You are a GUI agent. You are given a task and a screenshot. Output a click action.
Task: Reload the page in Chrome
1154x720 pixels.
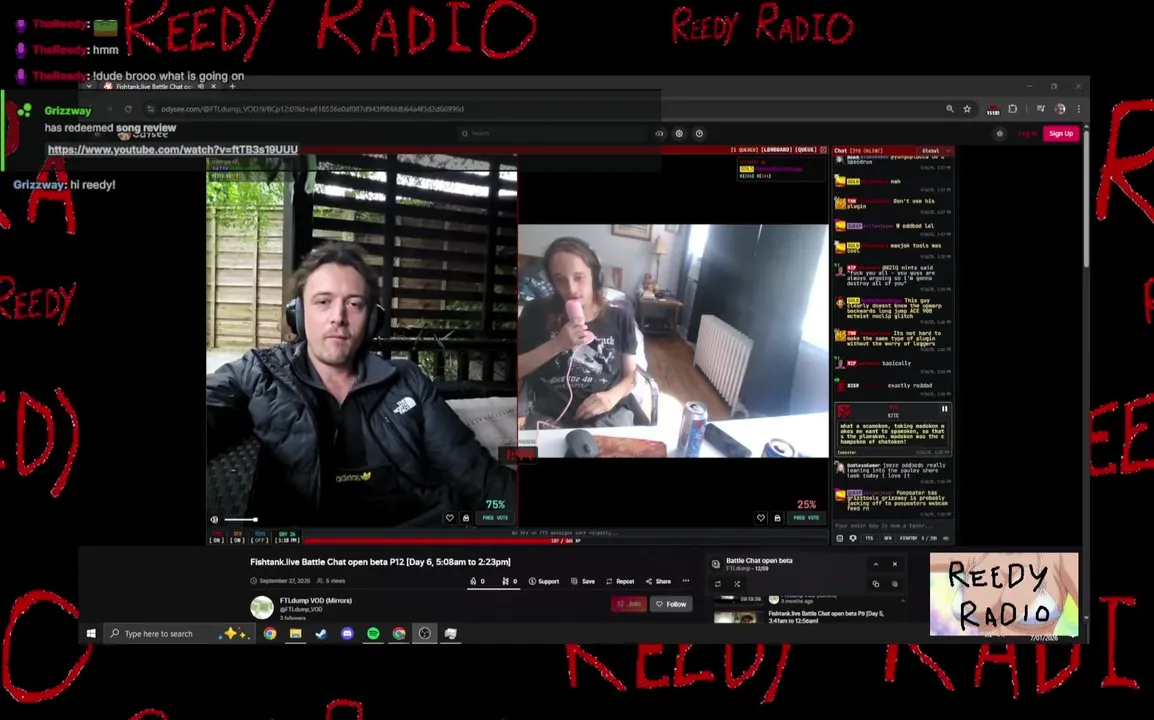pos(128,109)
